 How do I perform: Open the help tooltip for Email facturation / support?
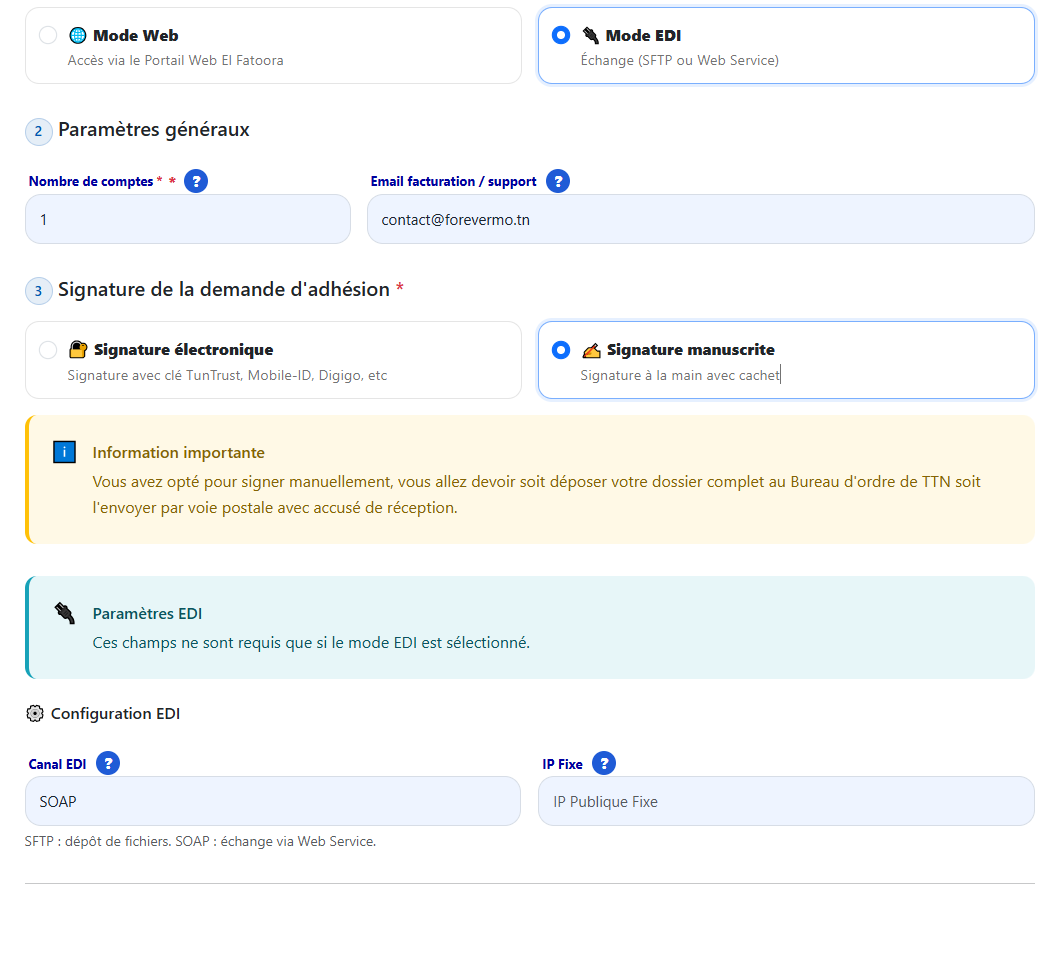click(x=558, y=181)
